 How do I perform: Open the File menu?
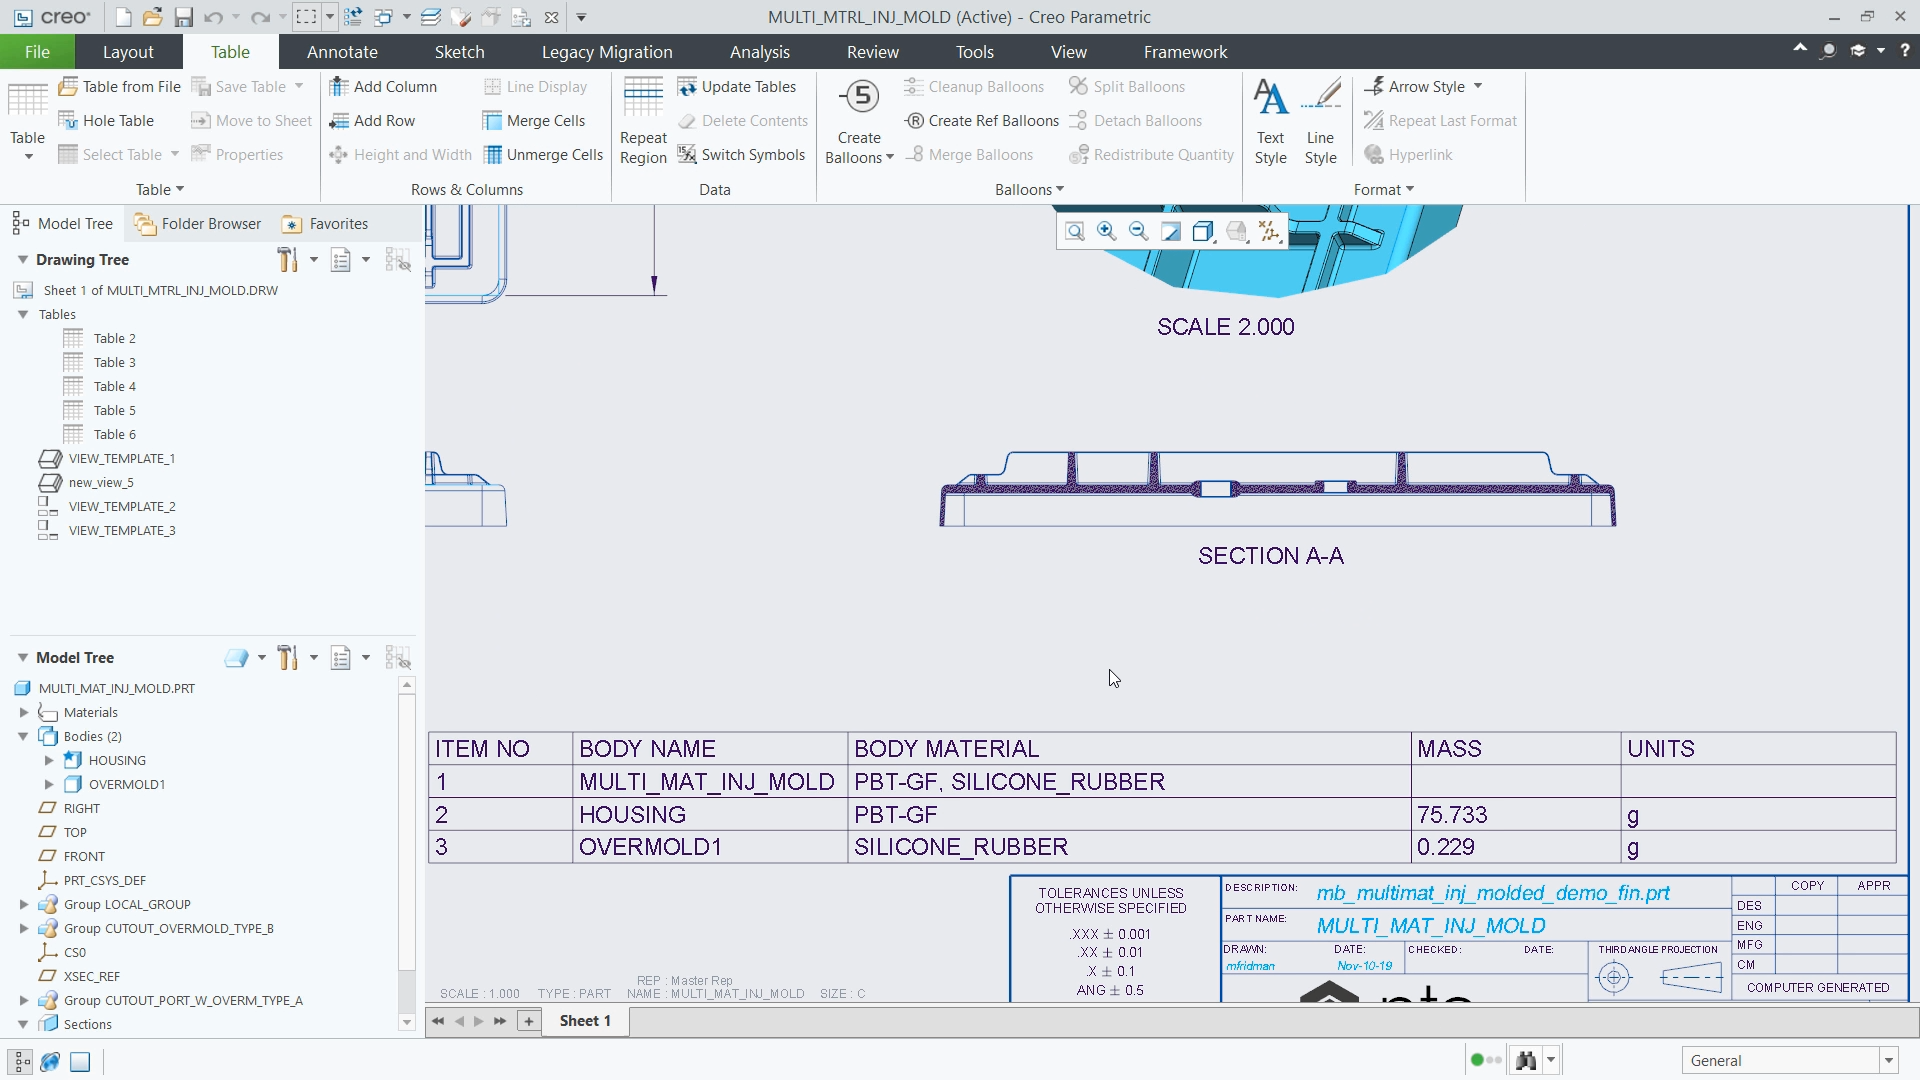pos(37,52)
